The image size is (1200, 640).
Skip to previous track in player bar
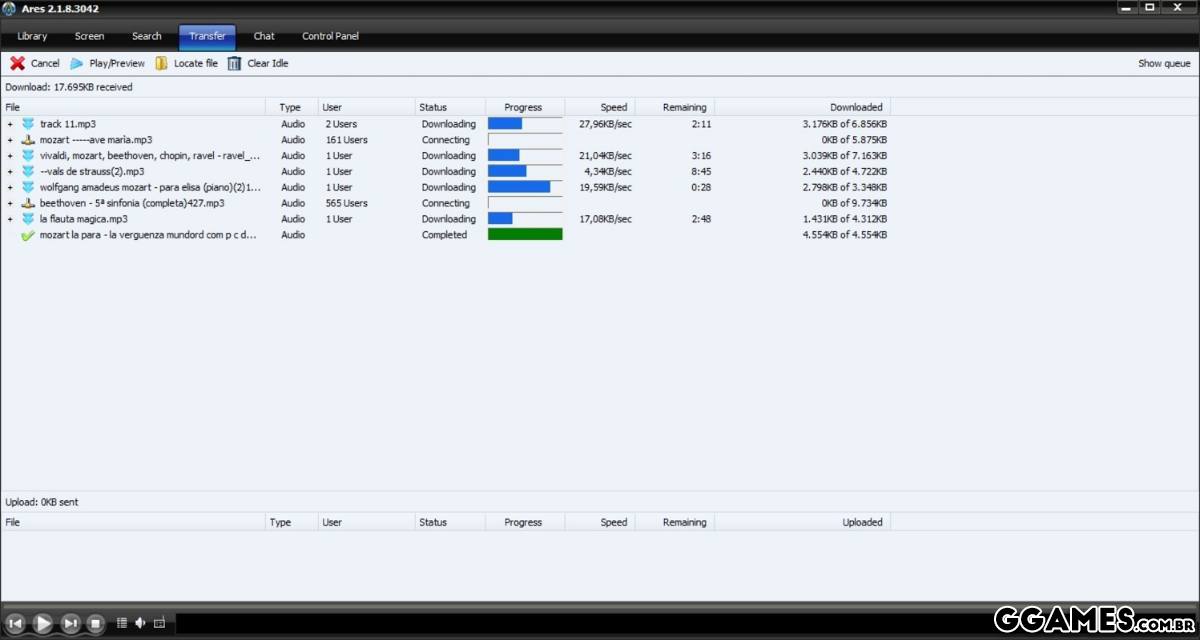point(15,623)
